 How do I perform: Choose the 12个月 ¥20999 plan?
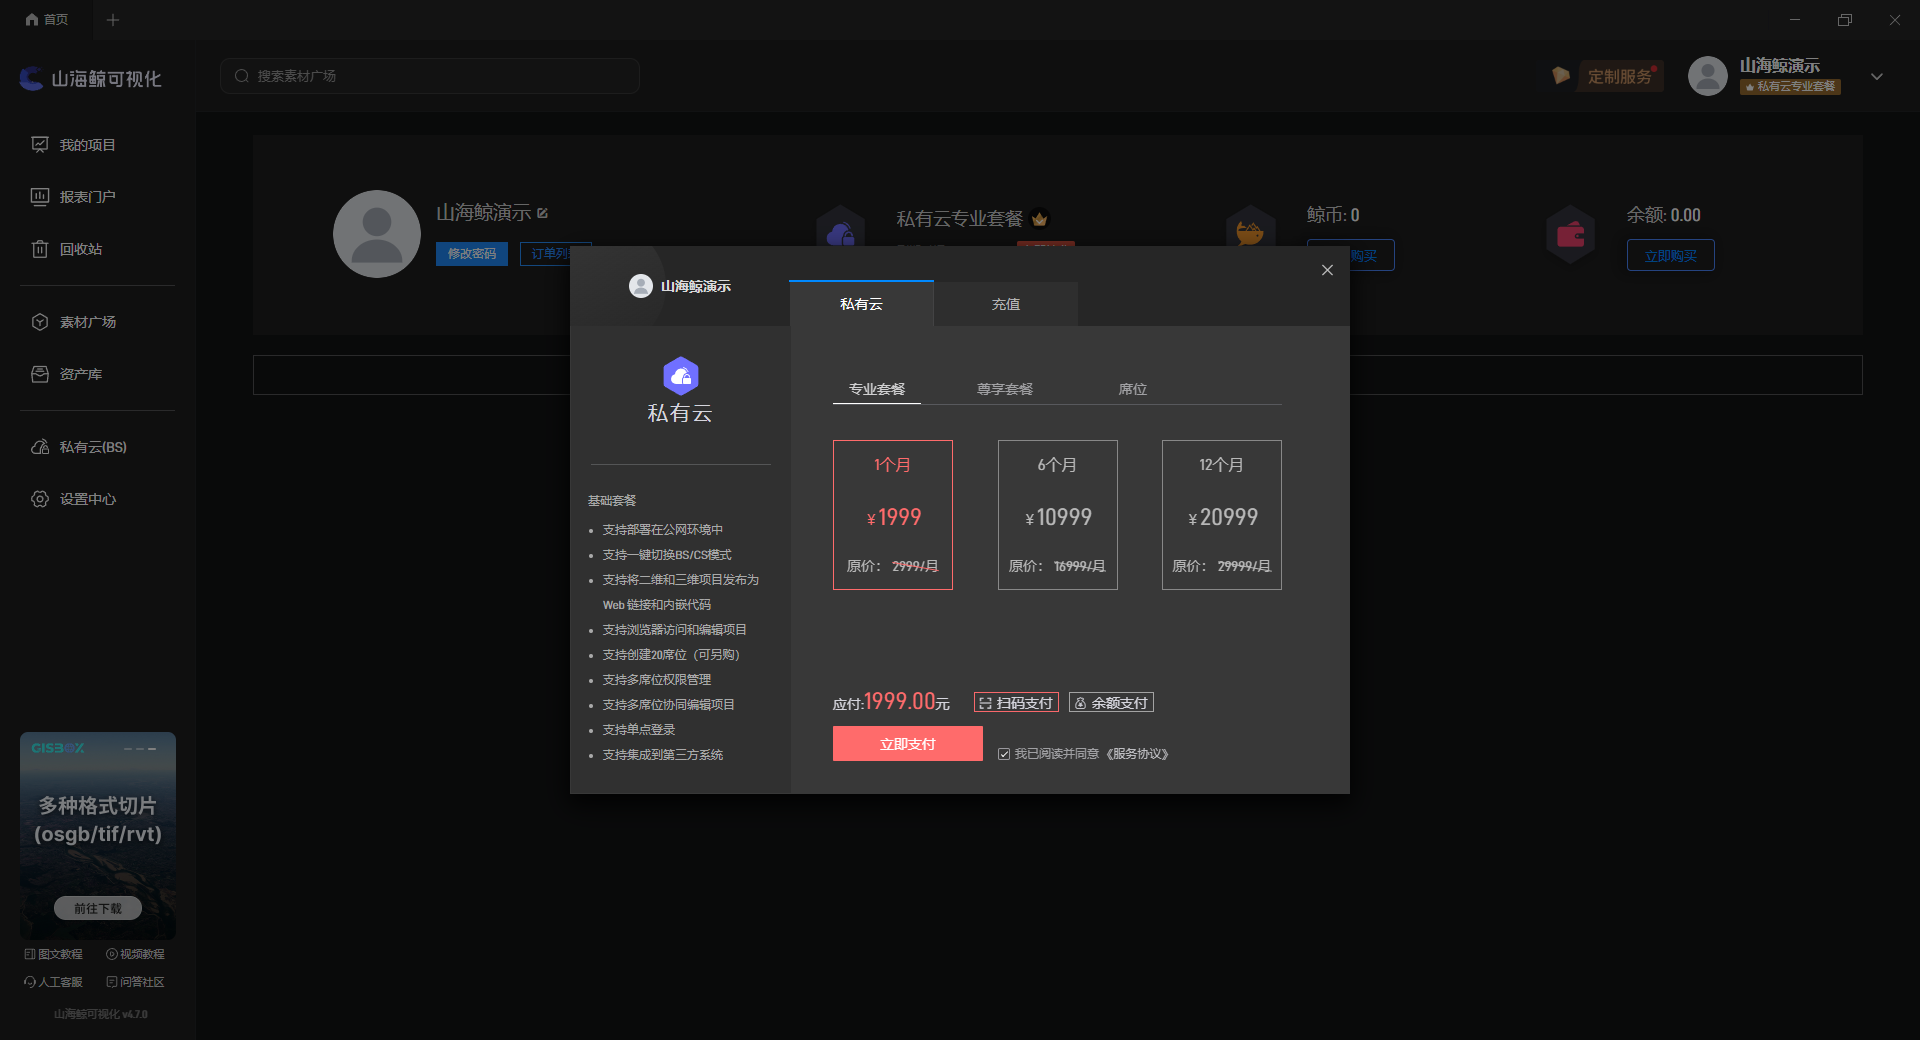click(x=1221, y=515)
